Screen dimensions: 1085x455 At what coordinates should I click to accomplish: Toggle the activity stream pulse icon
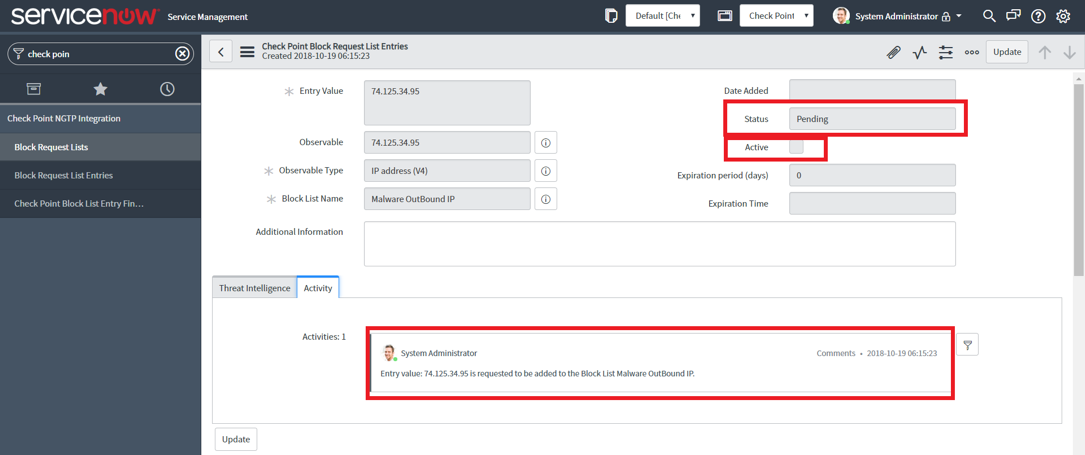click(919, 52)
